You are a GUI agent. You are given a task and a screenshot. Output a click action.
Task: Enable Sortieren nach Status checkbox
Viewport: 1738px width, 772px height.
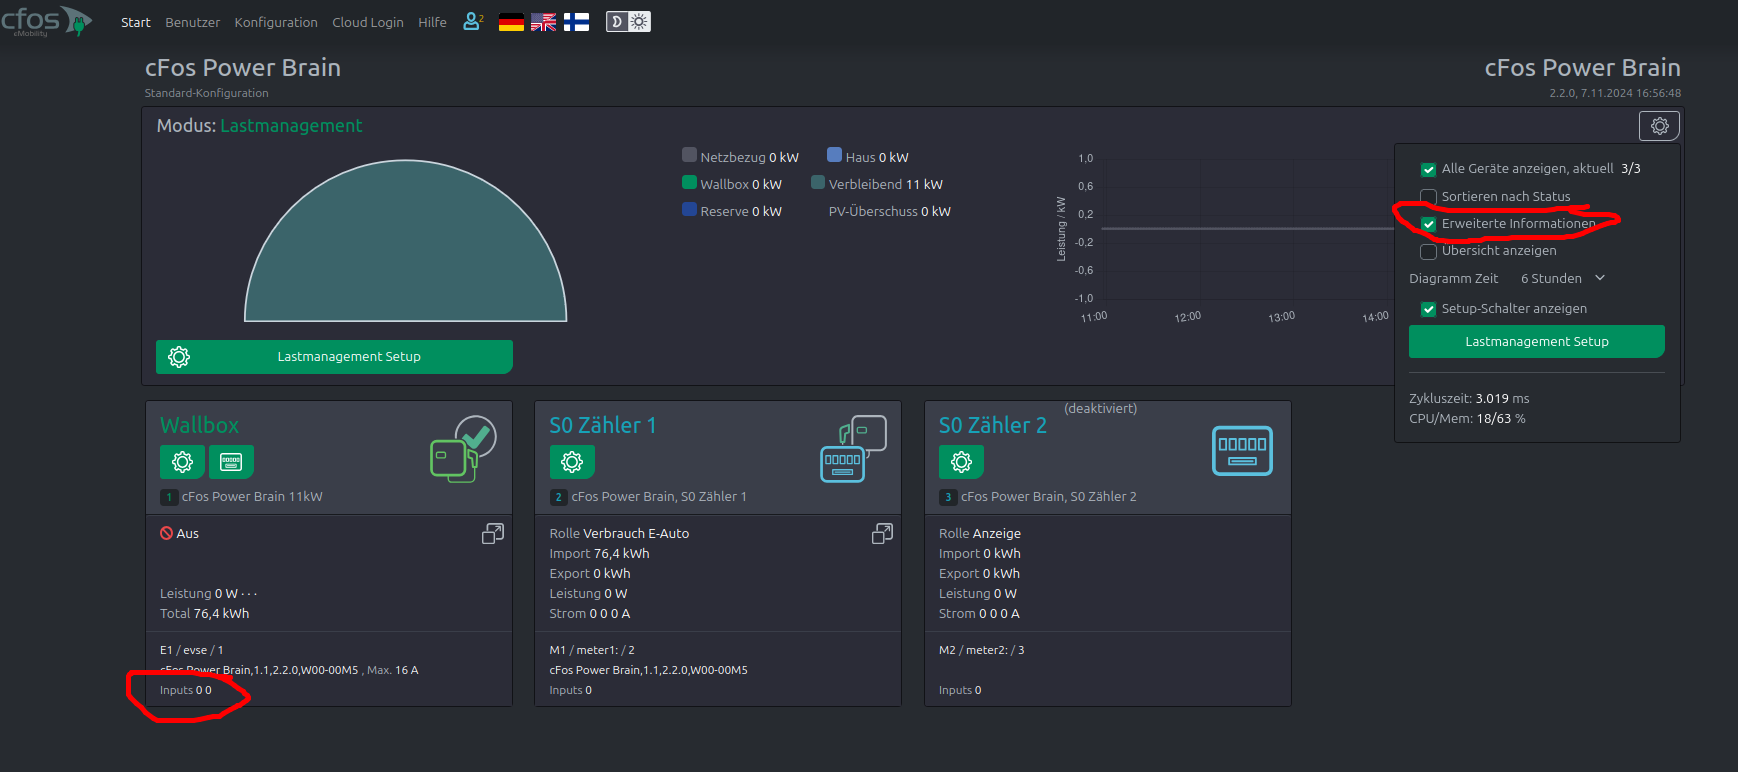(1428, 197)
